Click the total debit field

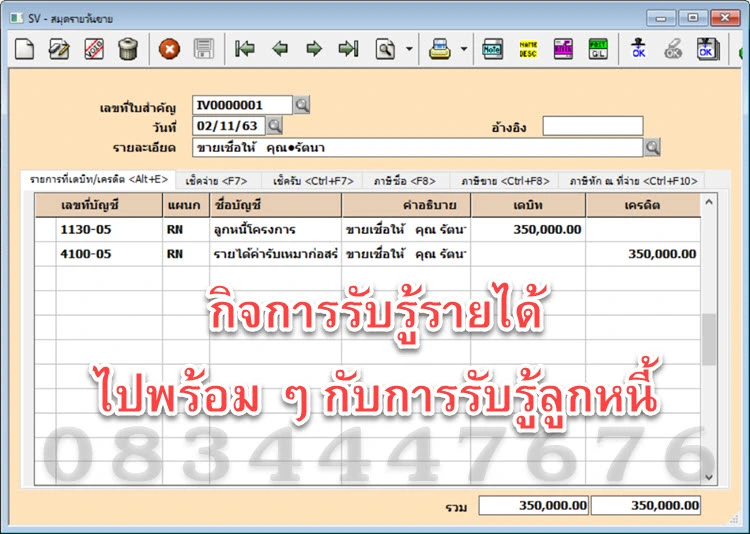click(x=534, y=505)
